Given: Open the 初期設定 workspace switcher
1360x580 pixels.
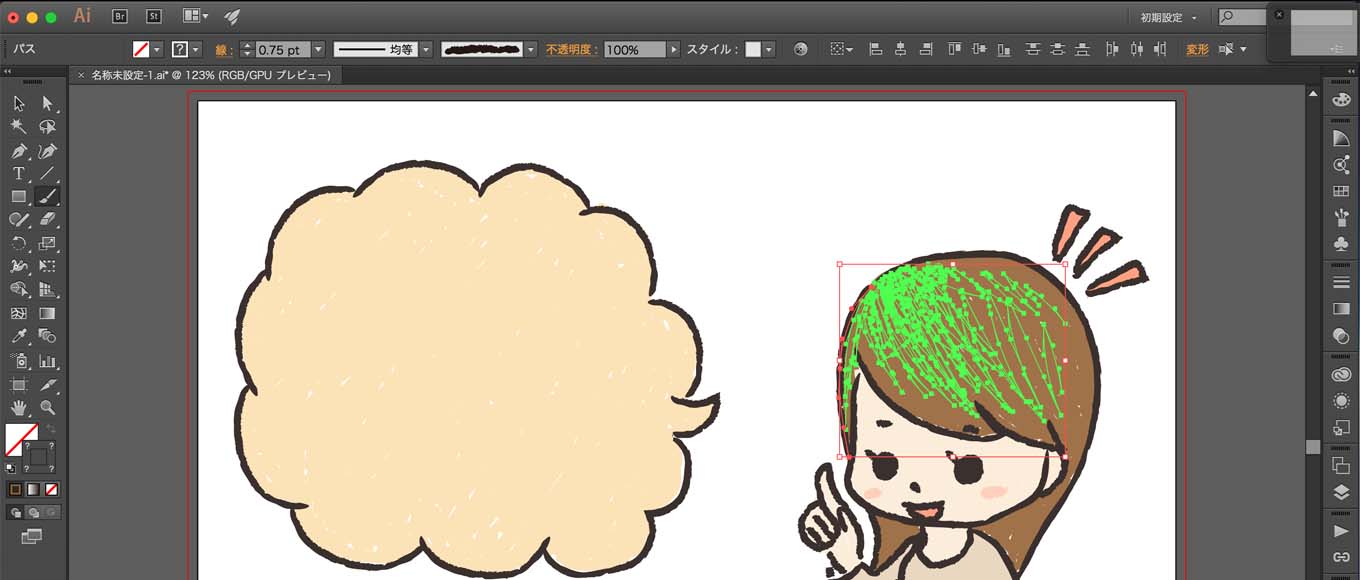Looking at the screenshot, I should click(x=1168, y=17).
